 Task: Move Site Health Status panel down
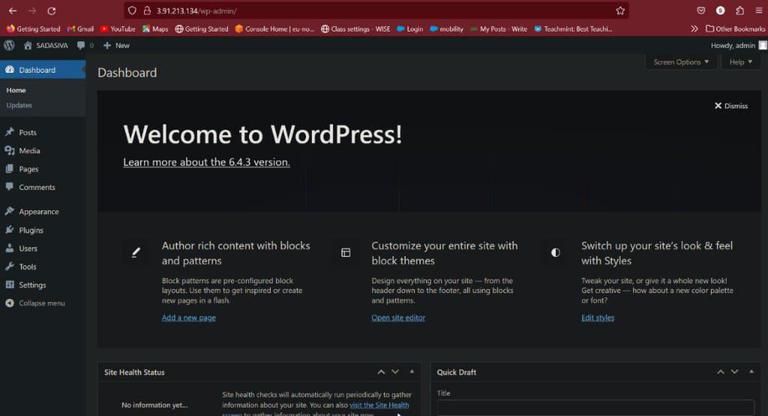point(395,372)
